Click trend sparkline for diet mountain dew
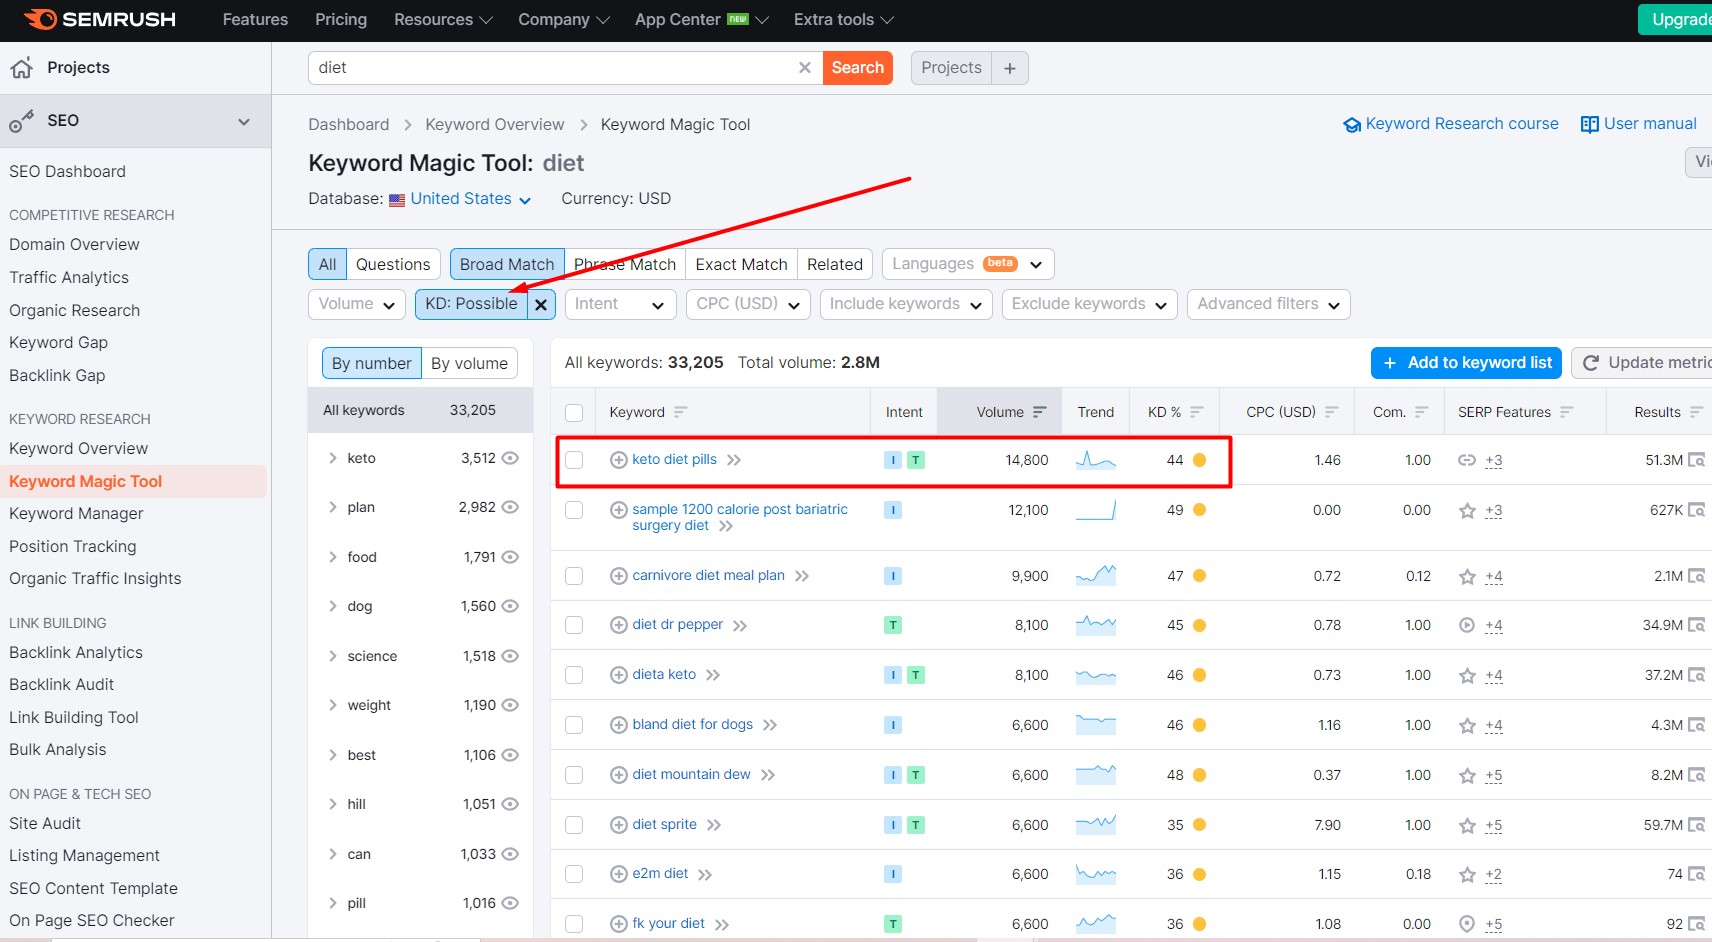This screenshot has height=942, width=1712. 1096,775
